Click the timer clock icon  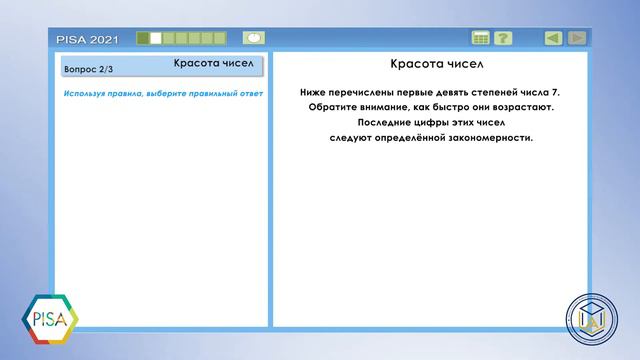click(253, 38)
